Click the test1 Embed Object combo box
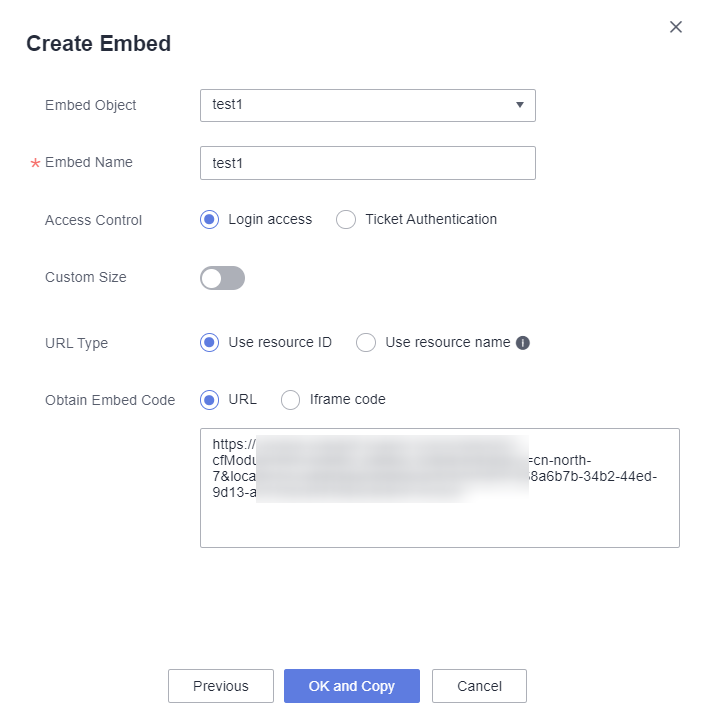 point(368,105)
